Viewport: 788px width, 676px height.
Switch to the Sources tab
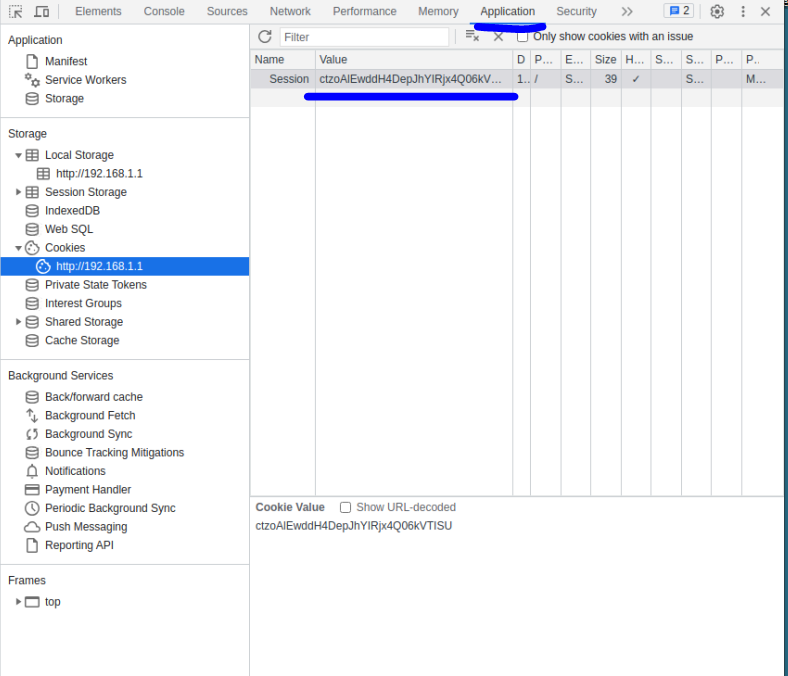[227, 11]
